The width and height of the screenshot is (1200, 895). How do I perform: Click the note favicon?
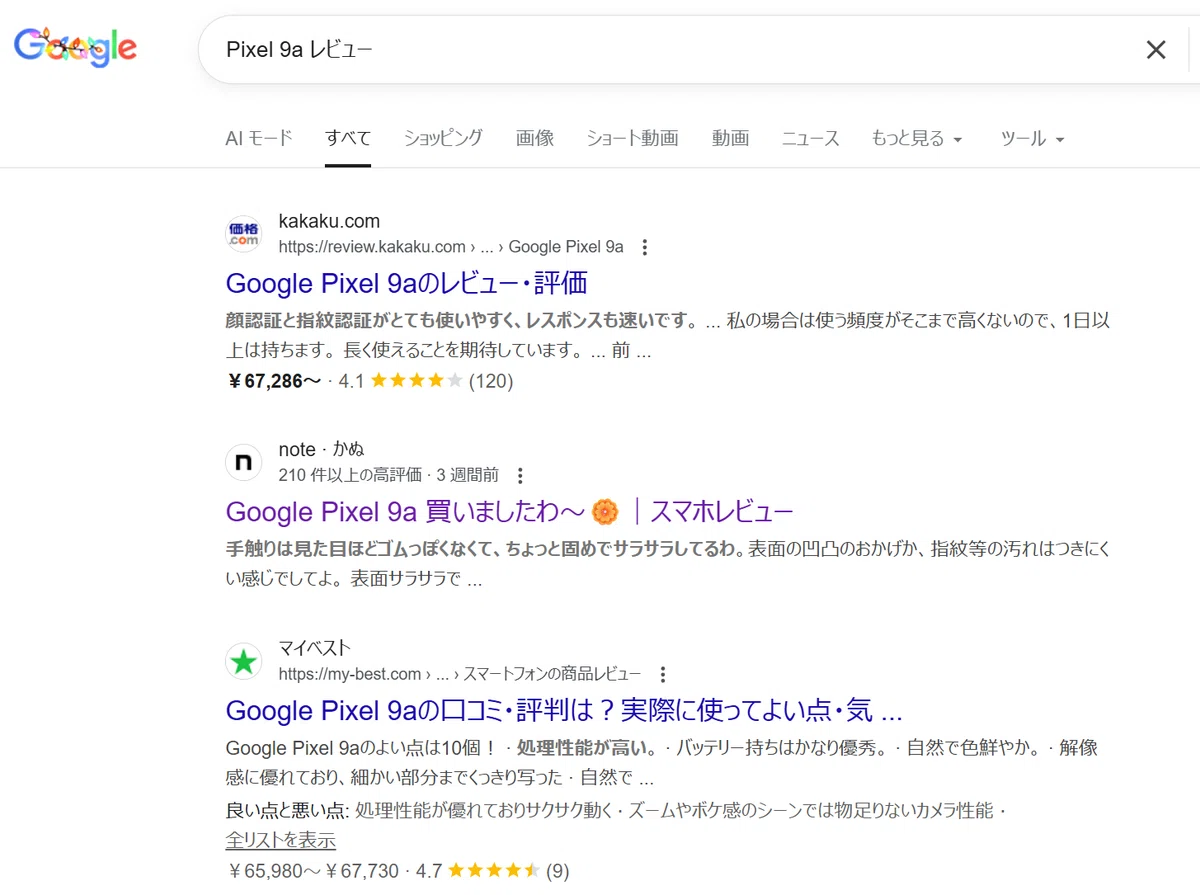pyautogui.click(x=244, y=462)
